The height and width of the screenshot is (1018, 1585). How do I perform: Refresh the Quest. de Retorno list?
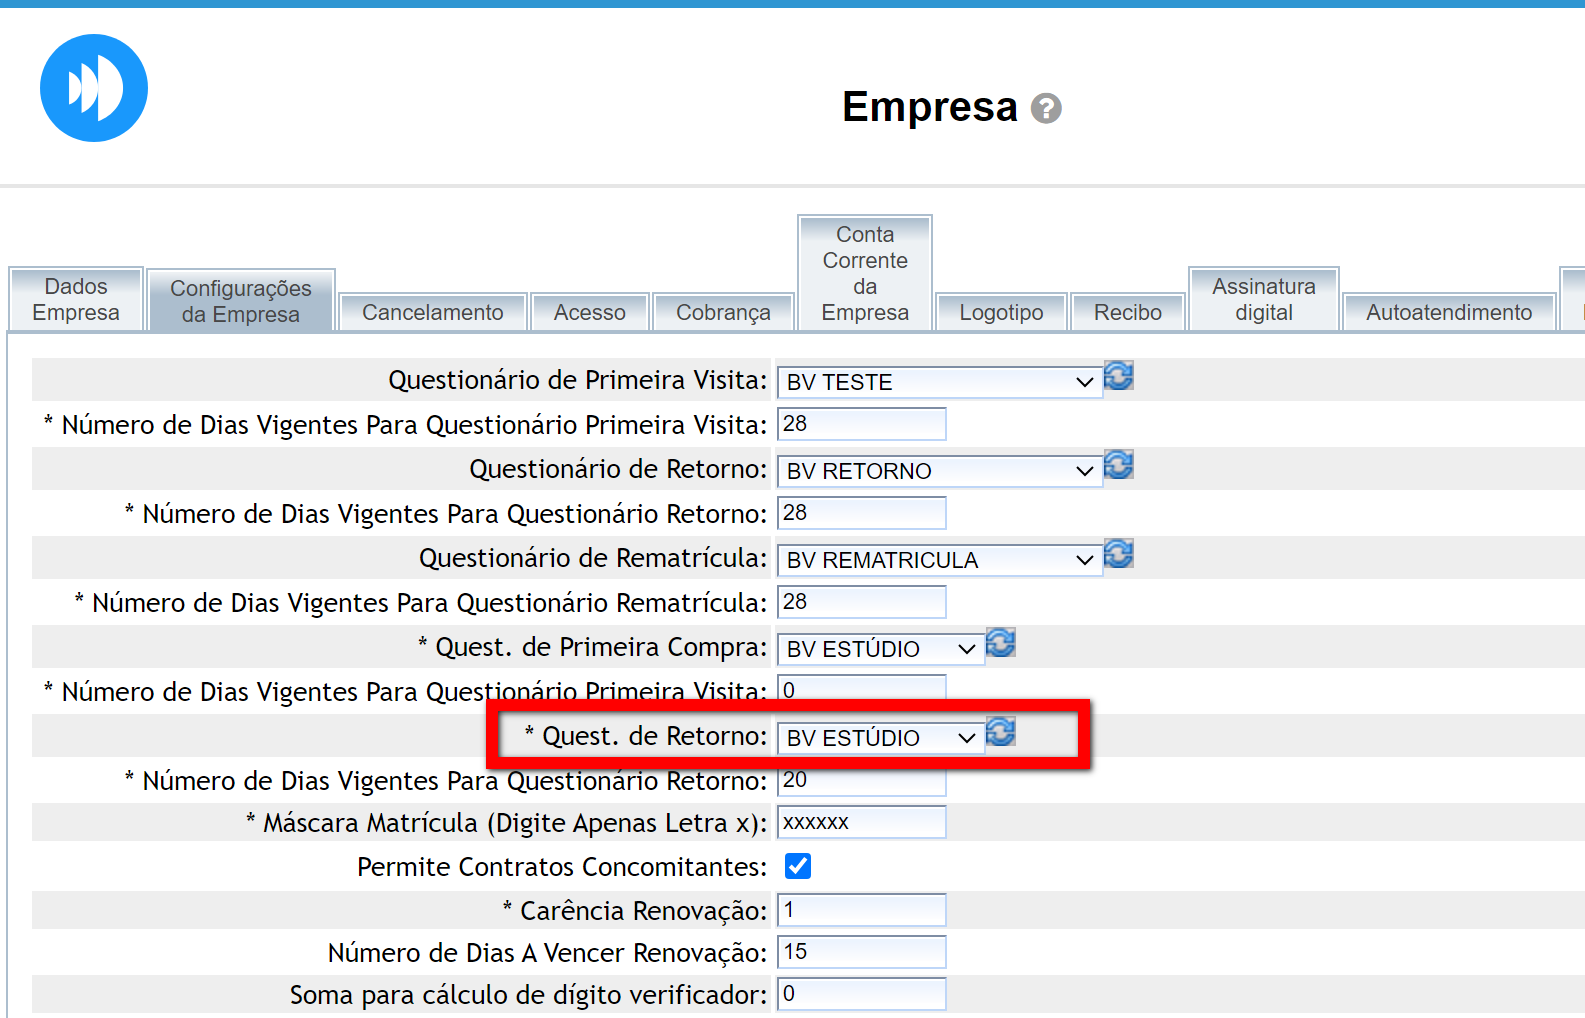point(1000,733)
